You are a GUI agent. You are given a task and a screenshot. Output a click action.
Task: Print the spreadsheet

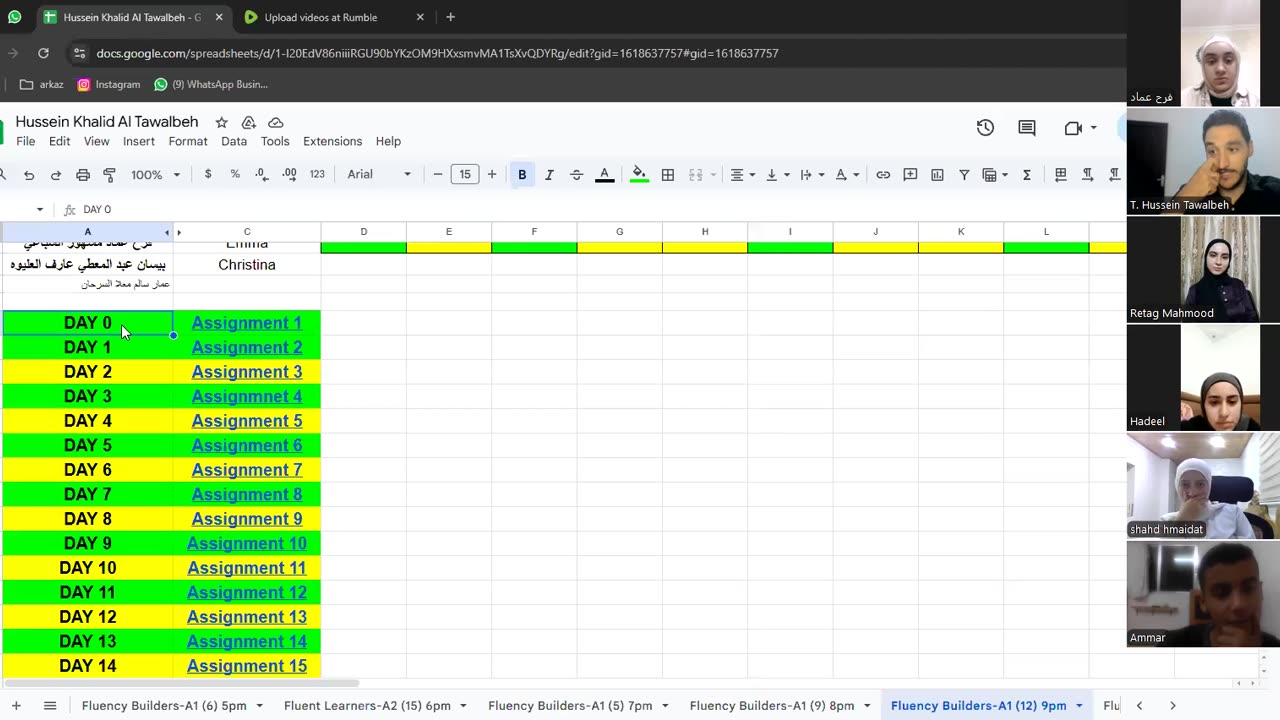[x=83, y=175]
